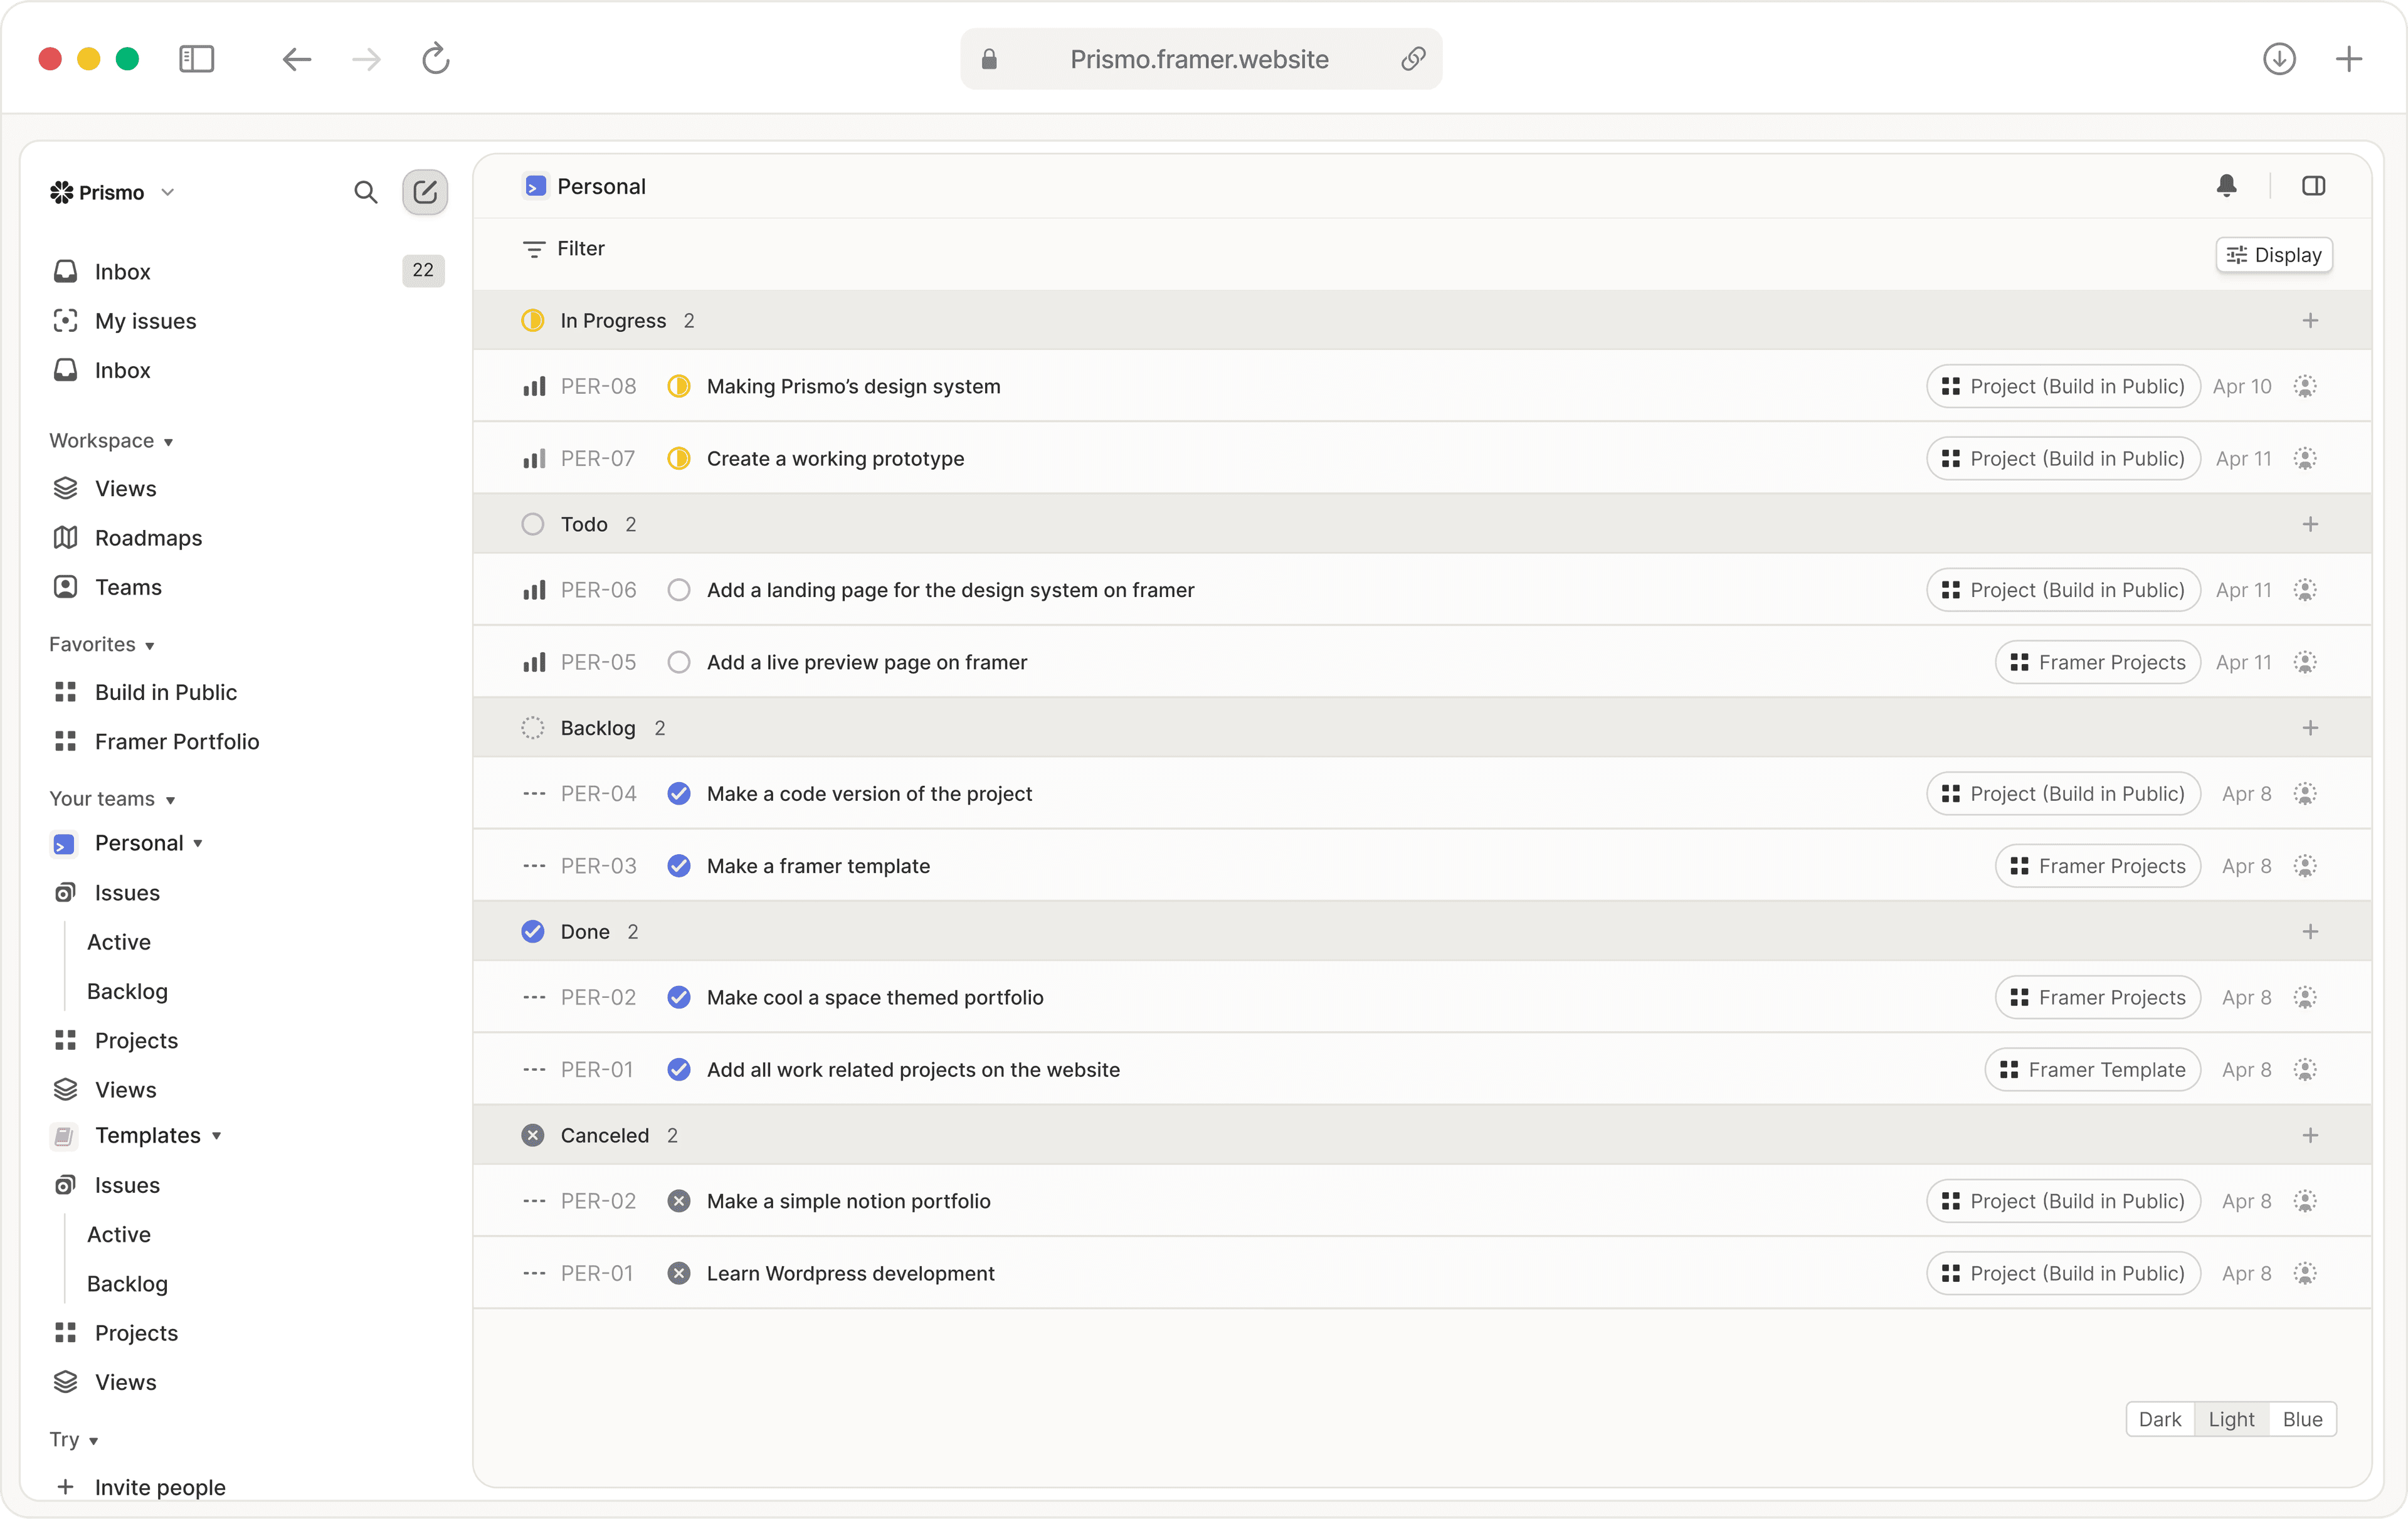Switch theme to Dark
Image resolution: width=2408 pixels, height=1519 pixels.
click(2159, 1419)
